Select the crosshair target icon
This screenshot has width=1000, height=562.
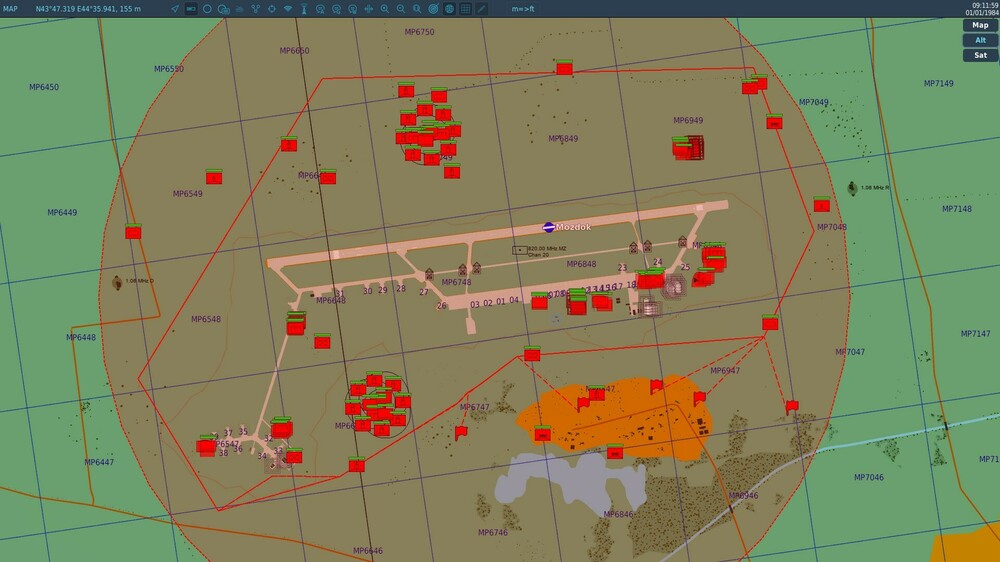272,9
